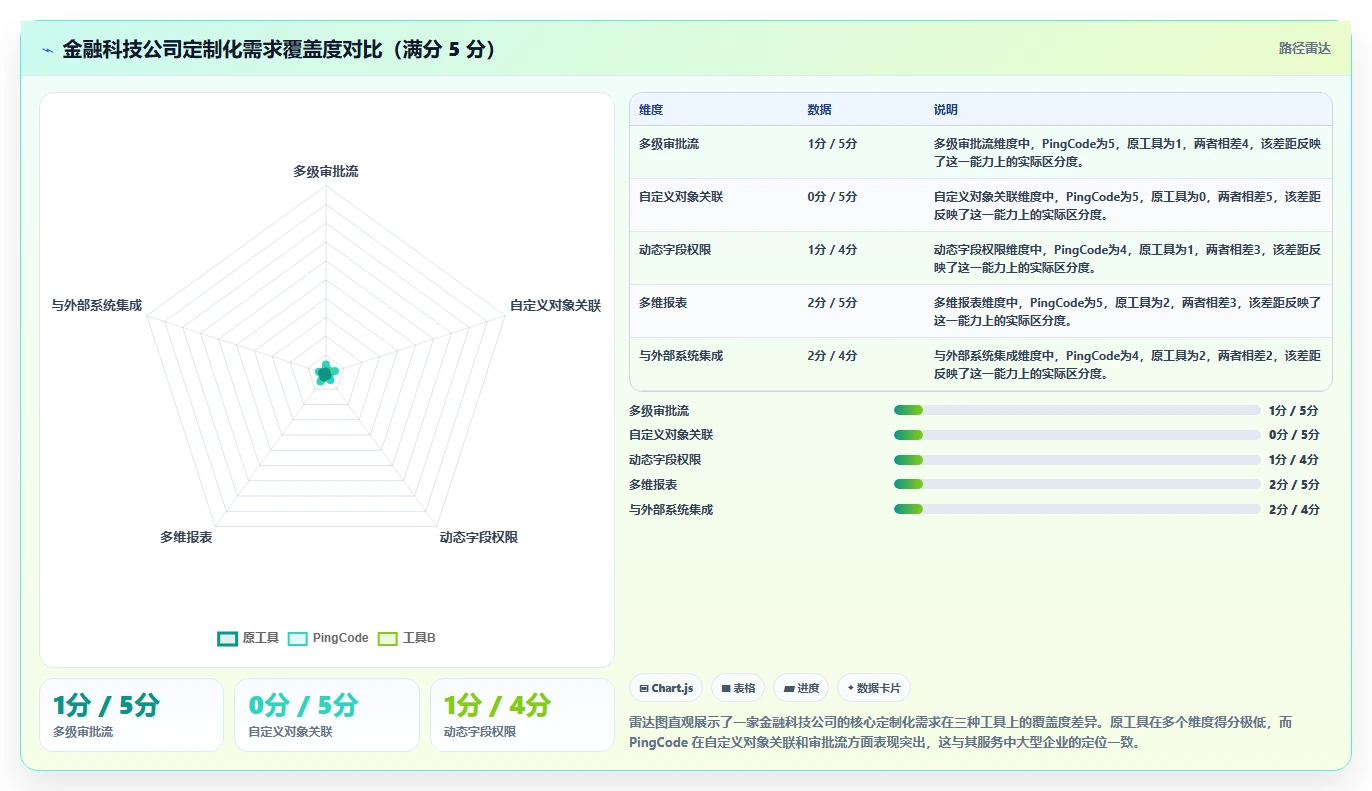The height and width of the screenshot is (791, 1372).
Task: Toggle the 工具B legend swatch
Action: pyautogui.click(x=388, y=639)
